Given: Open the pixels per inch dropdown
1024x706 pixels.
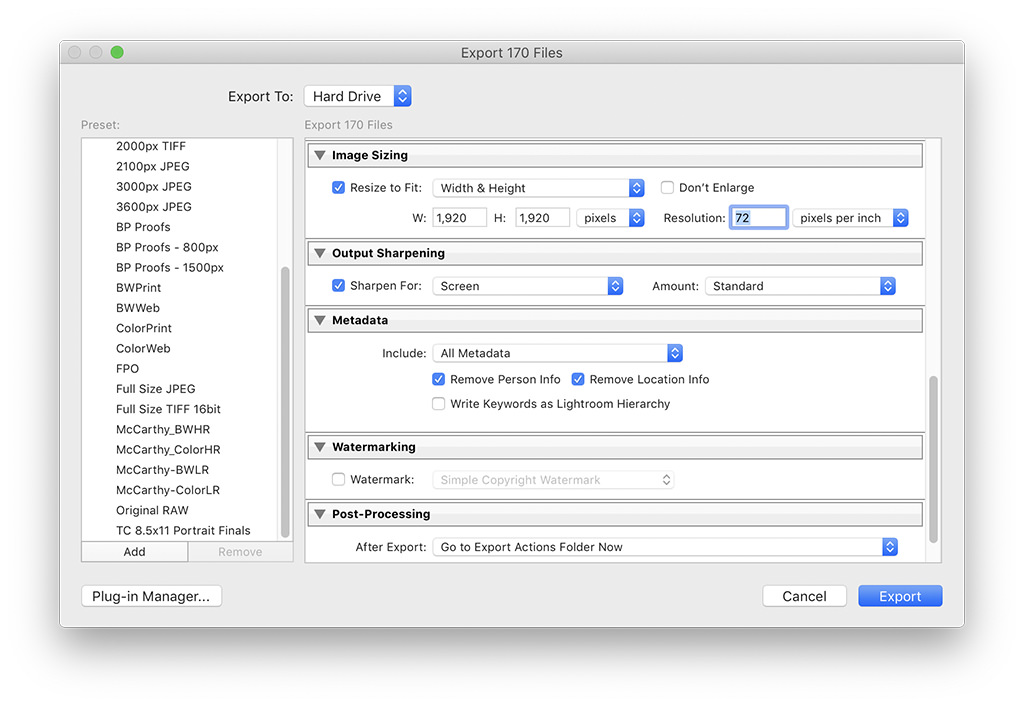Looking at the screenshot, I should 850,218.
